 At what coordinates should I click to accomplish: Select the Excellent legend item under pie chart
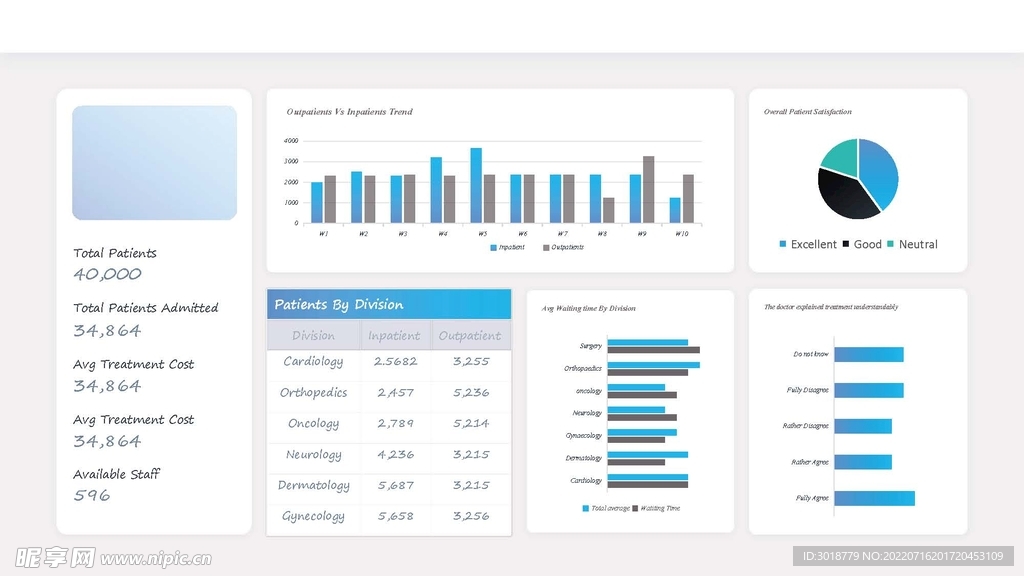point(808,244)
